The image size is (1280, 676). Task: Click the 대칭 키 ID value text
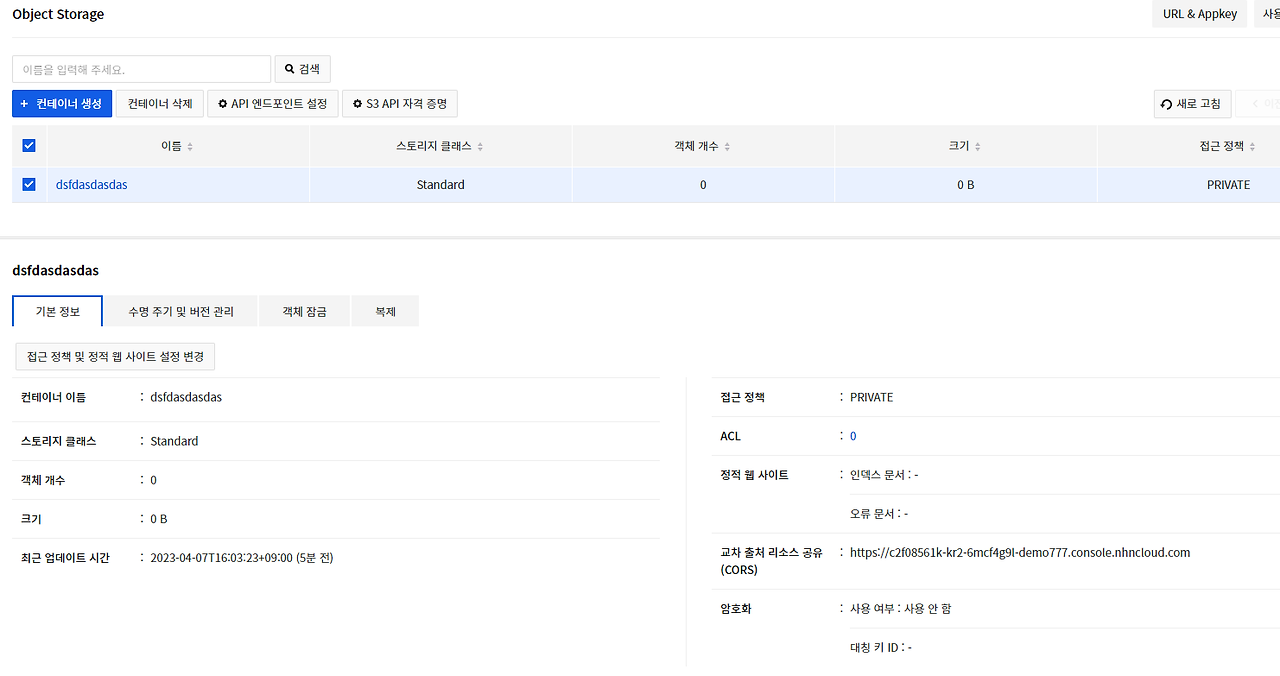tap(881, 647)
